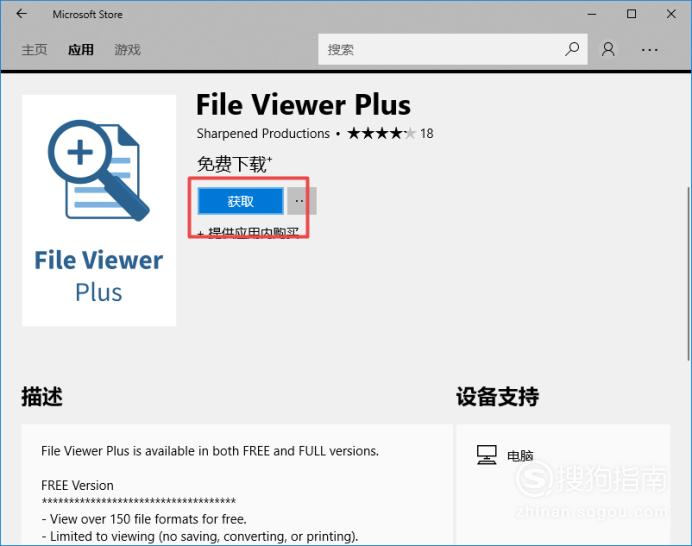Click the 'Limited to viewing' description line
The width and height of the screenshot is (692, 546).
199,536
